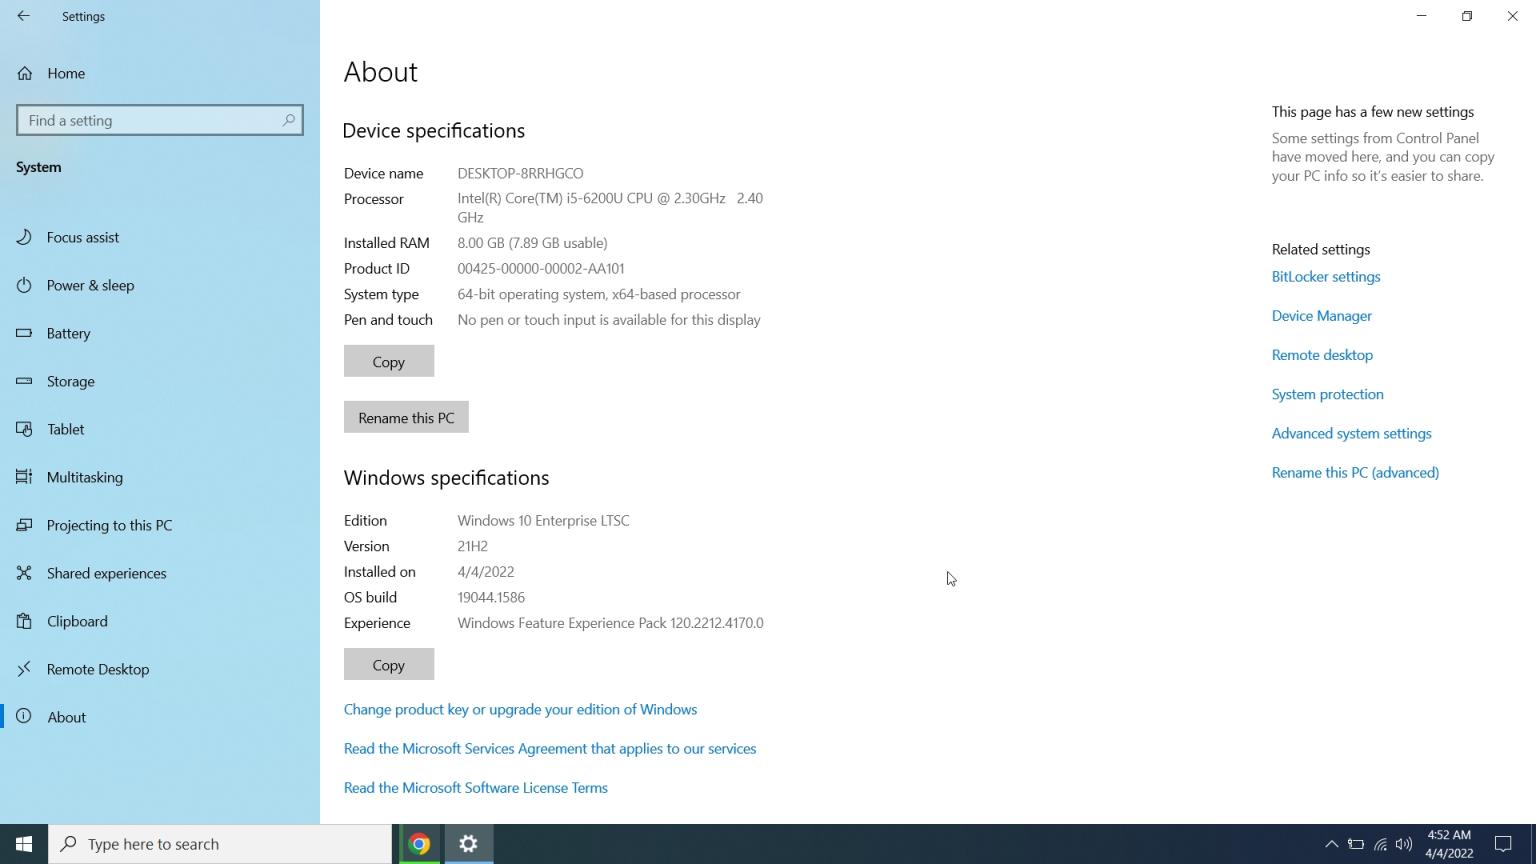The height and width of the screenshot is (864, 1536).
Task: Open Shared experiences settings
Action: [x=106, y=573]
